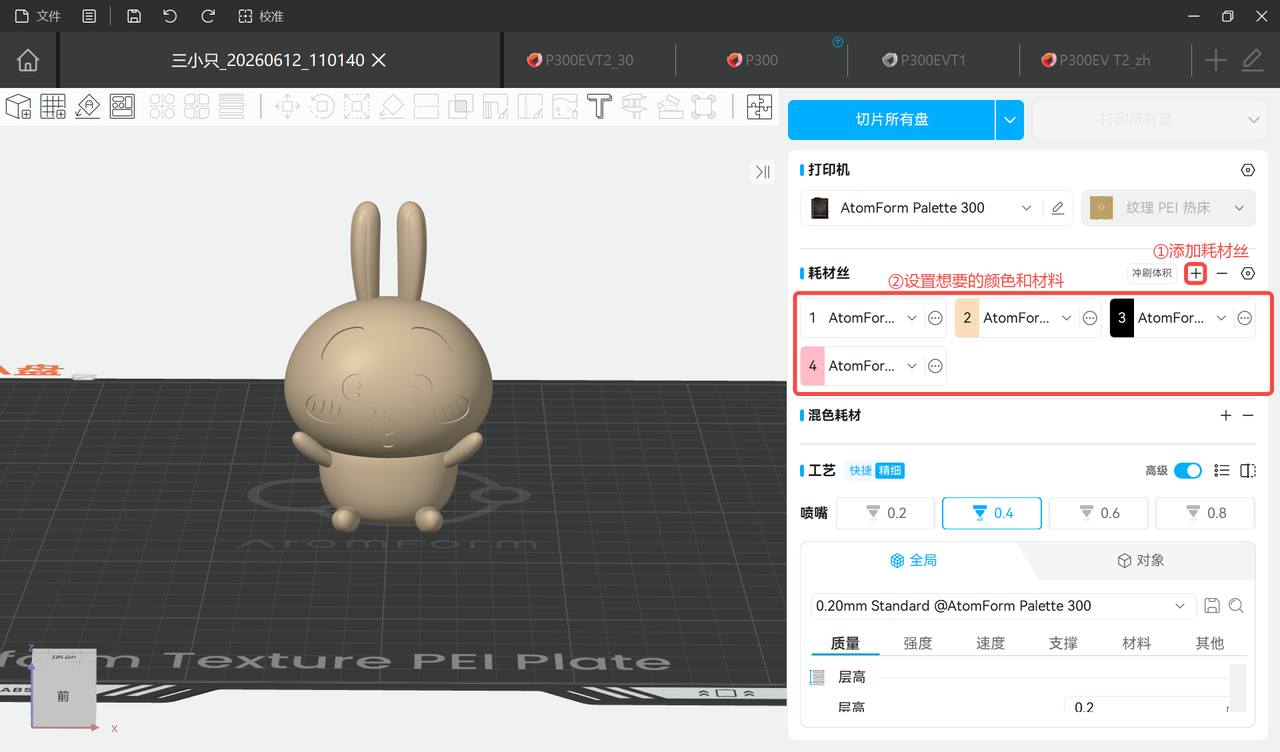Click the add model cube icon

click(19, 106)
